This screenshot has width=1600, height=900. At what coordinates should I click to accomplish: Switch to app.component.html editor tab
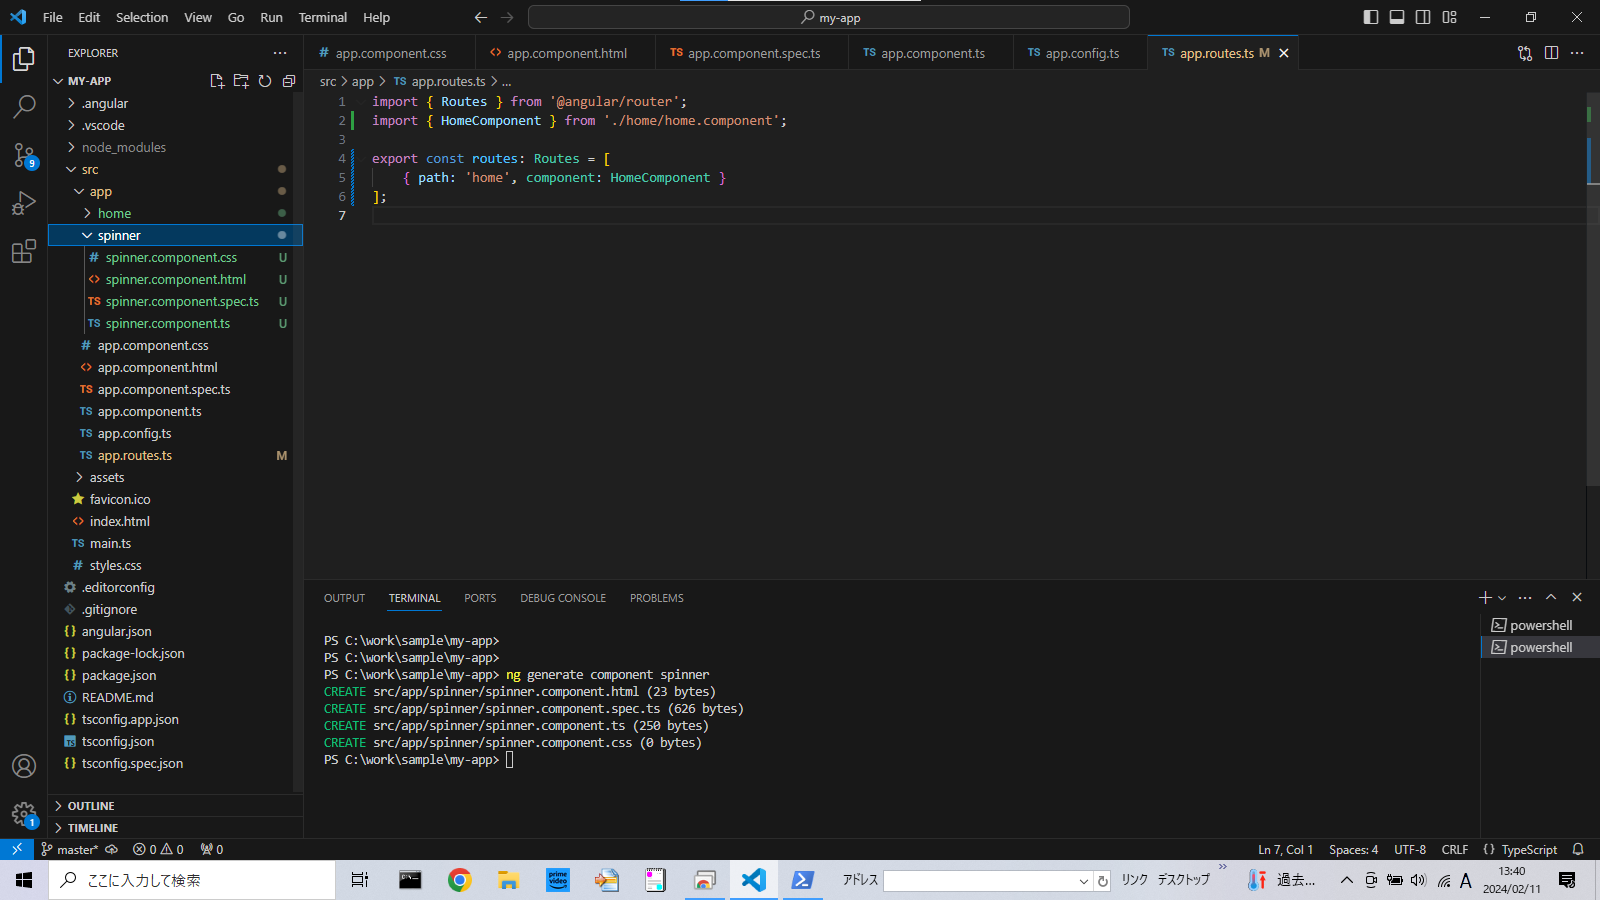(x=567, y=53)
